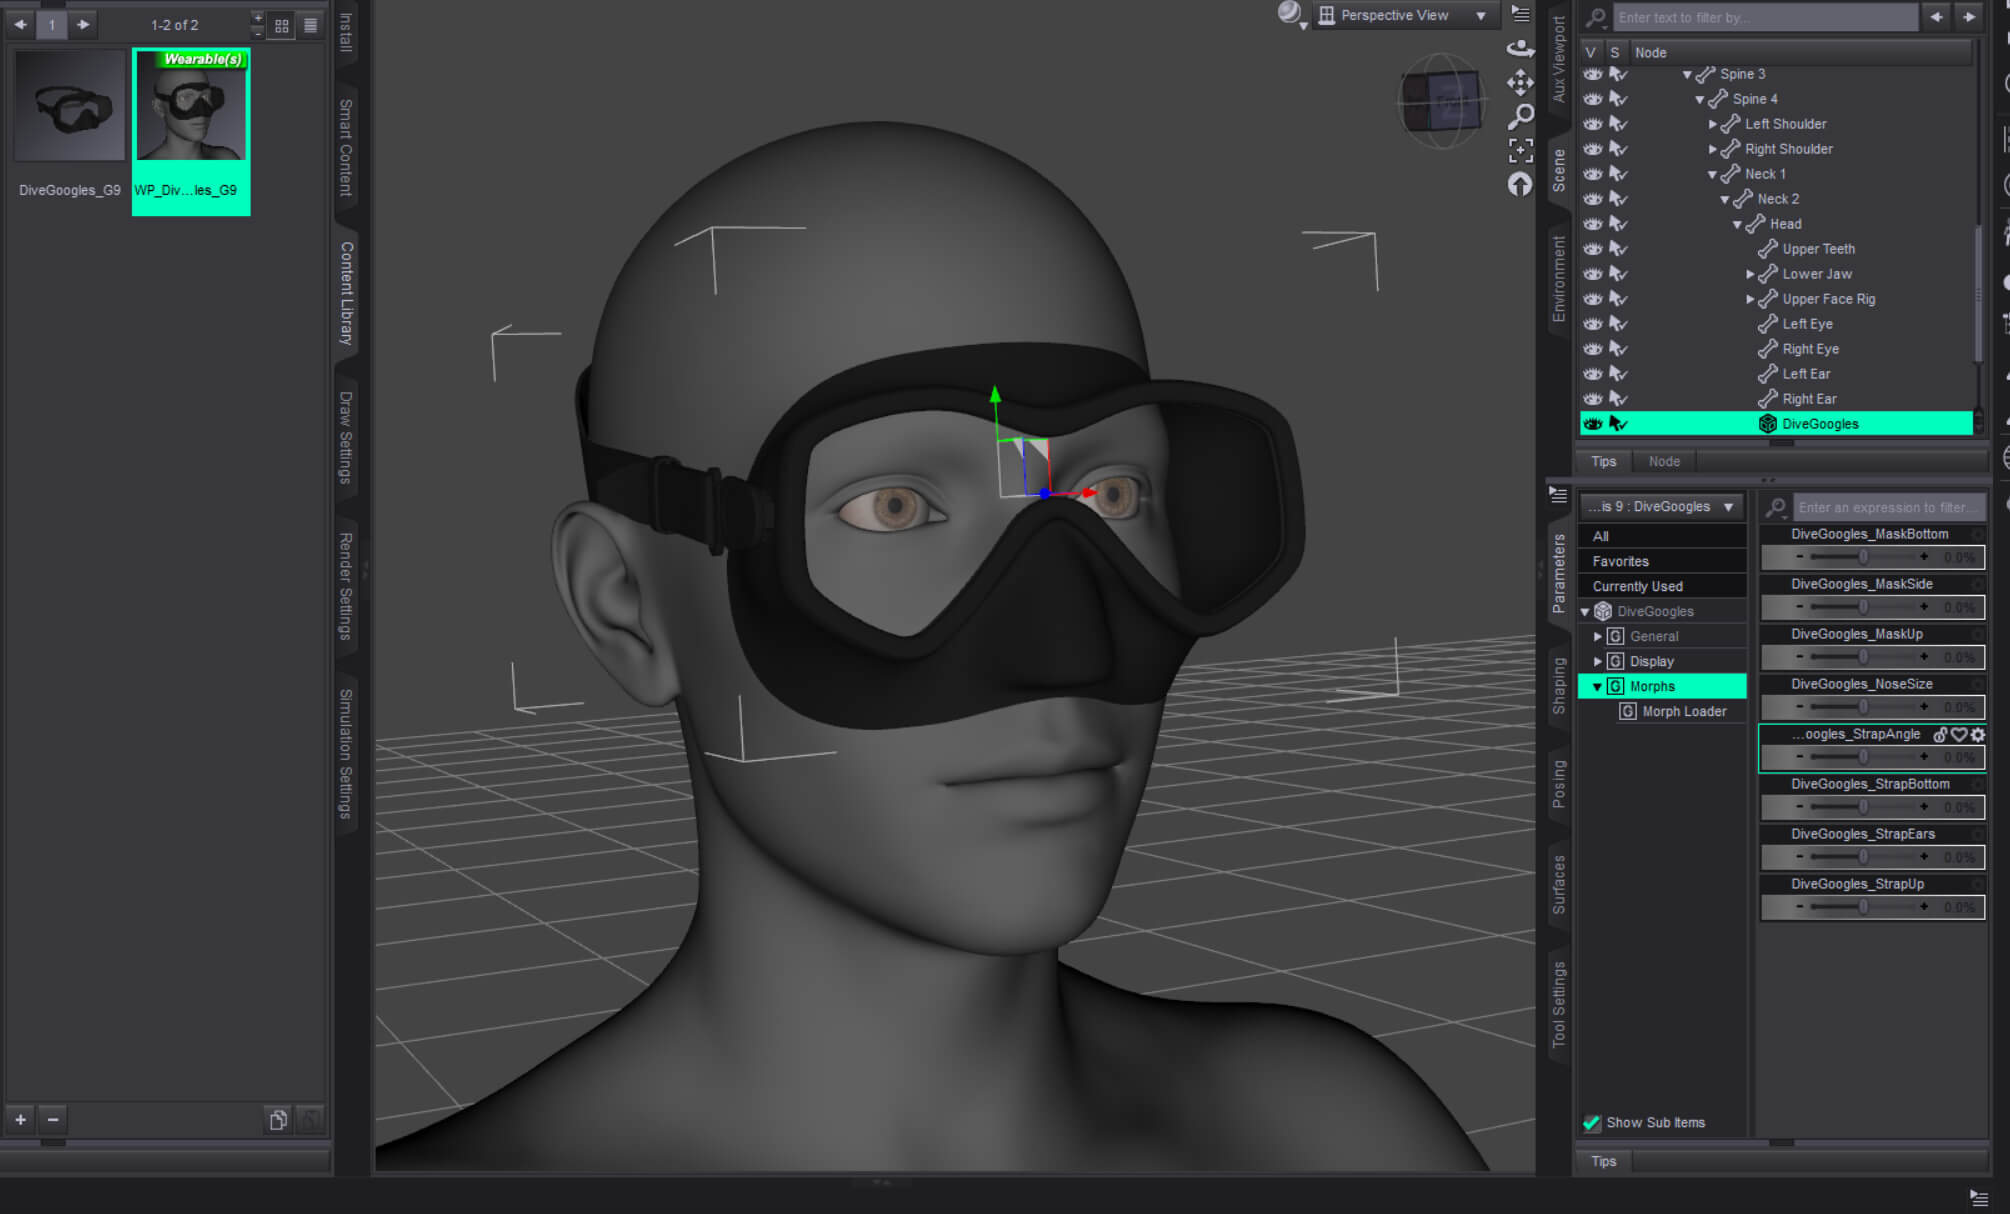
Task: Click the reset camera viewport icon
Action: click(x=1520, y=184)
